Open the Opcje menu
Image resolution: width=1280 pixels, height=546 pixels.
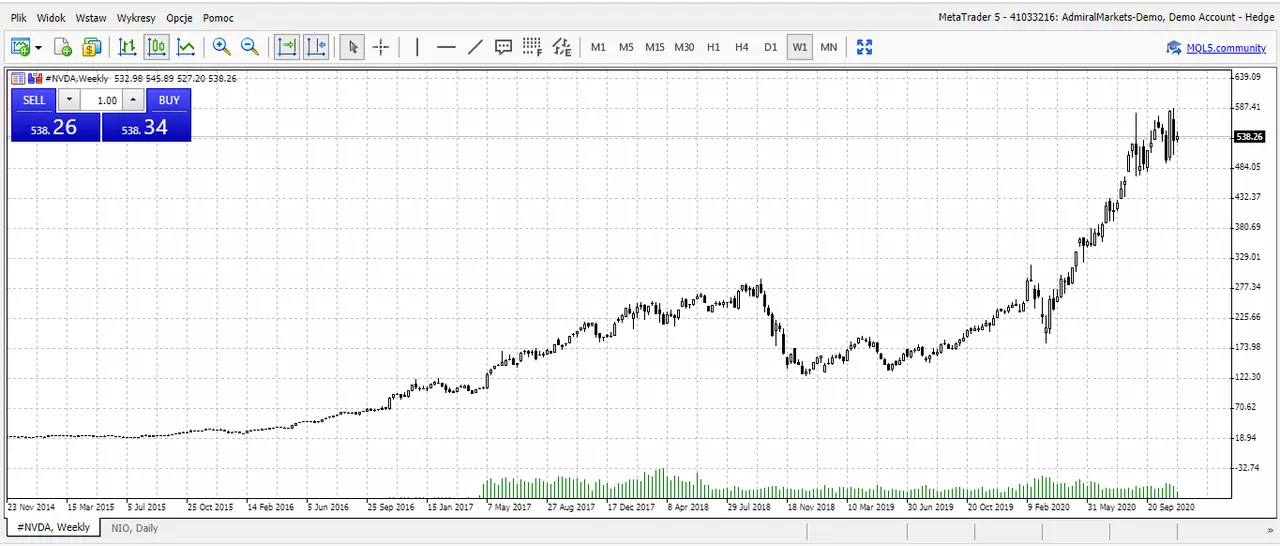[180, 18]
